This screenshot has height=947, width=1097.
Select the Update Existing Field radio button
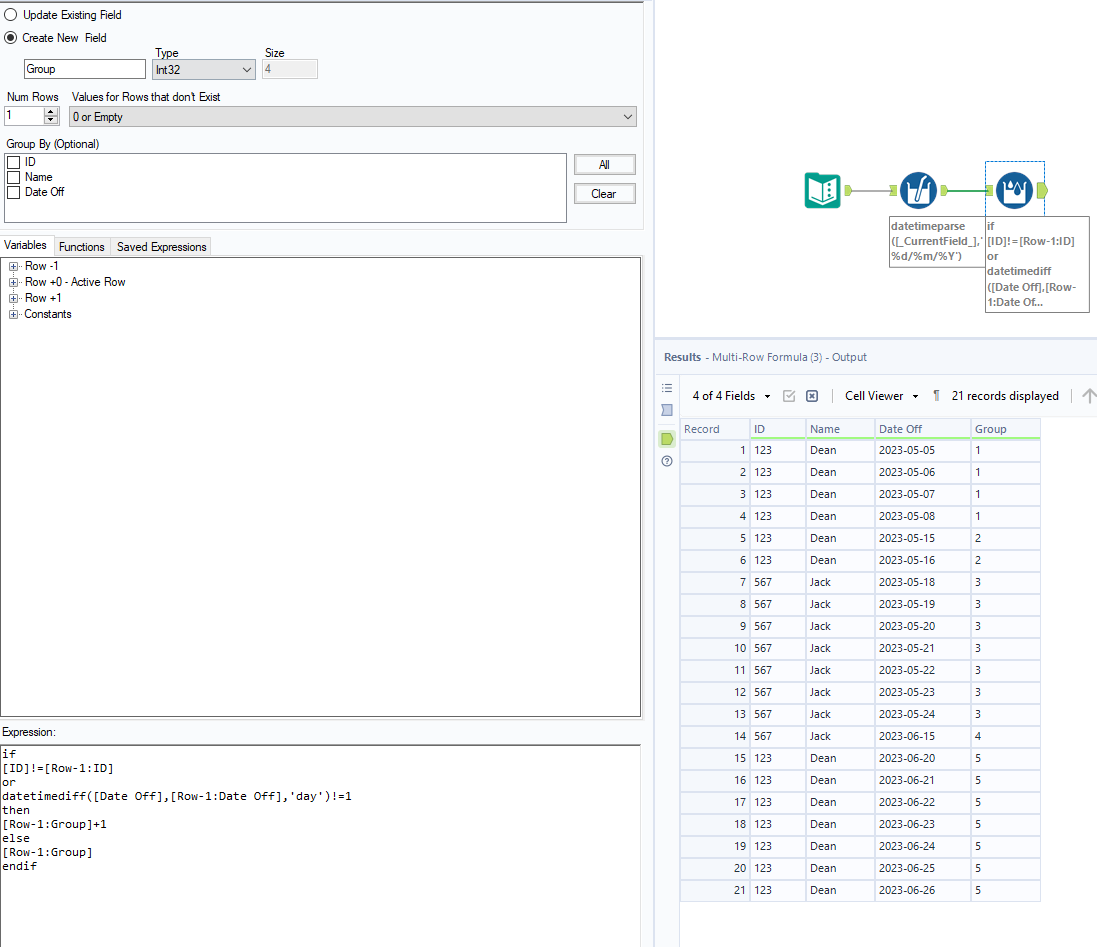[x=11, y=14]
